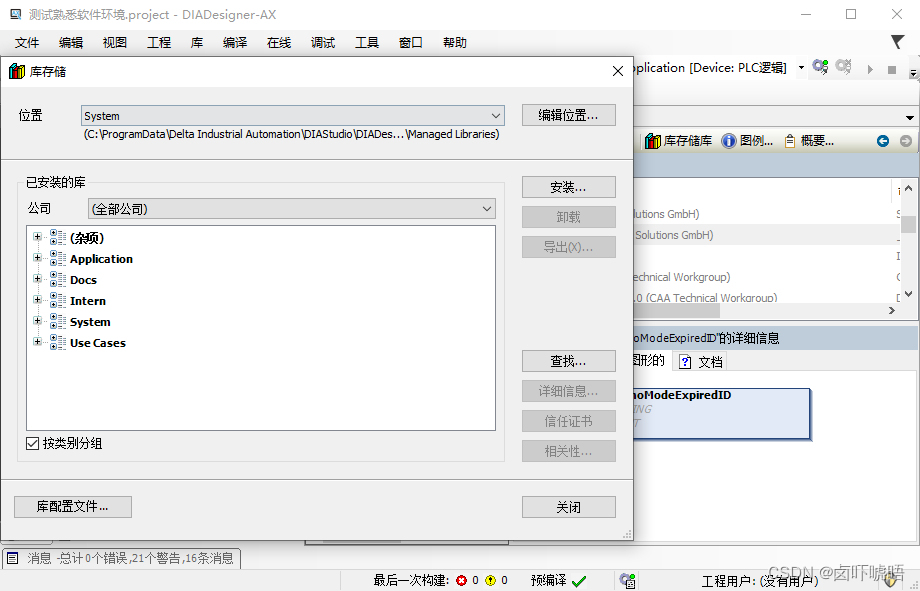Click the start play icon in toolbar
The height and width of the screenshot is (591, 920).
pyautogui.click(x=870, y=69)
